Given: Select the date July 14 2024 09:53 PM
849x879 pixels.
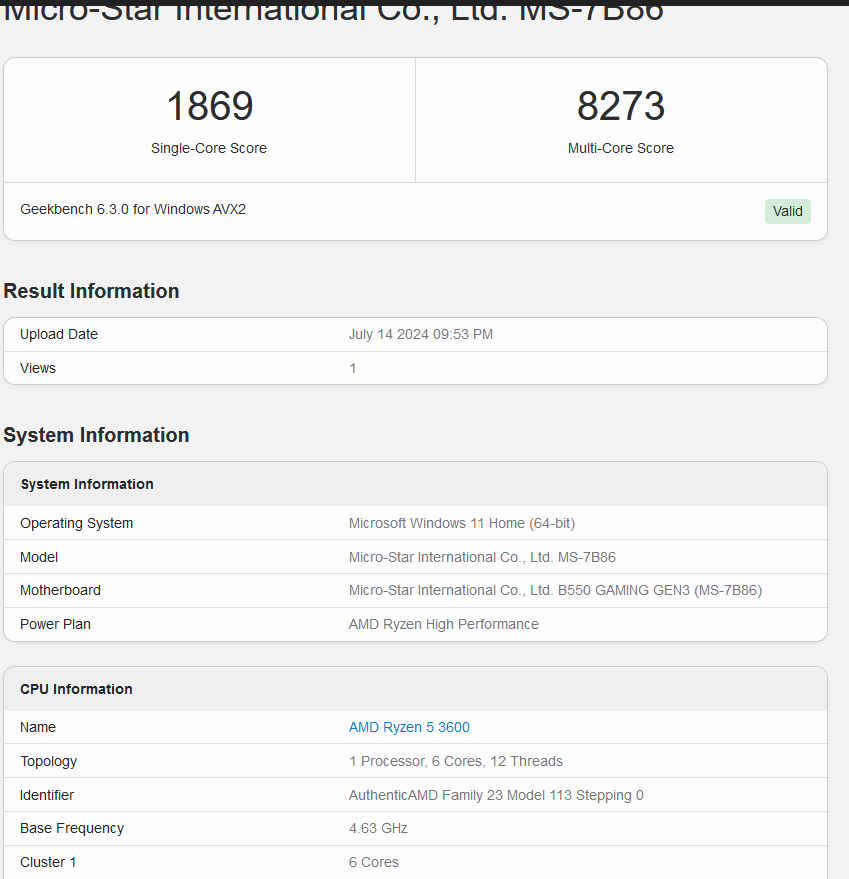Looking at the screenshot, I should (x=421, y=334).
